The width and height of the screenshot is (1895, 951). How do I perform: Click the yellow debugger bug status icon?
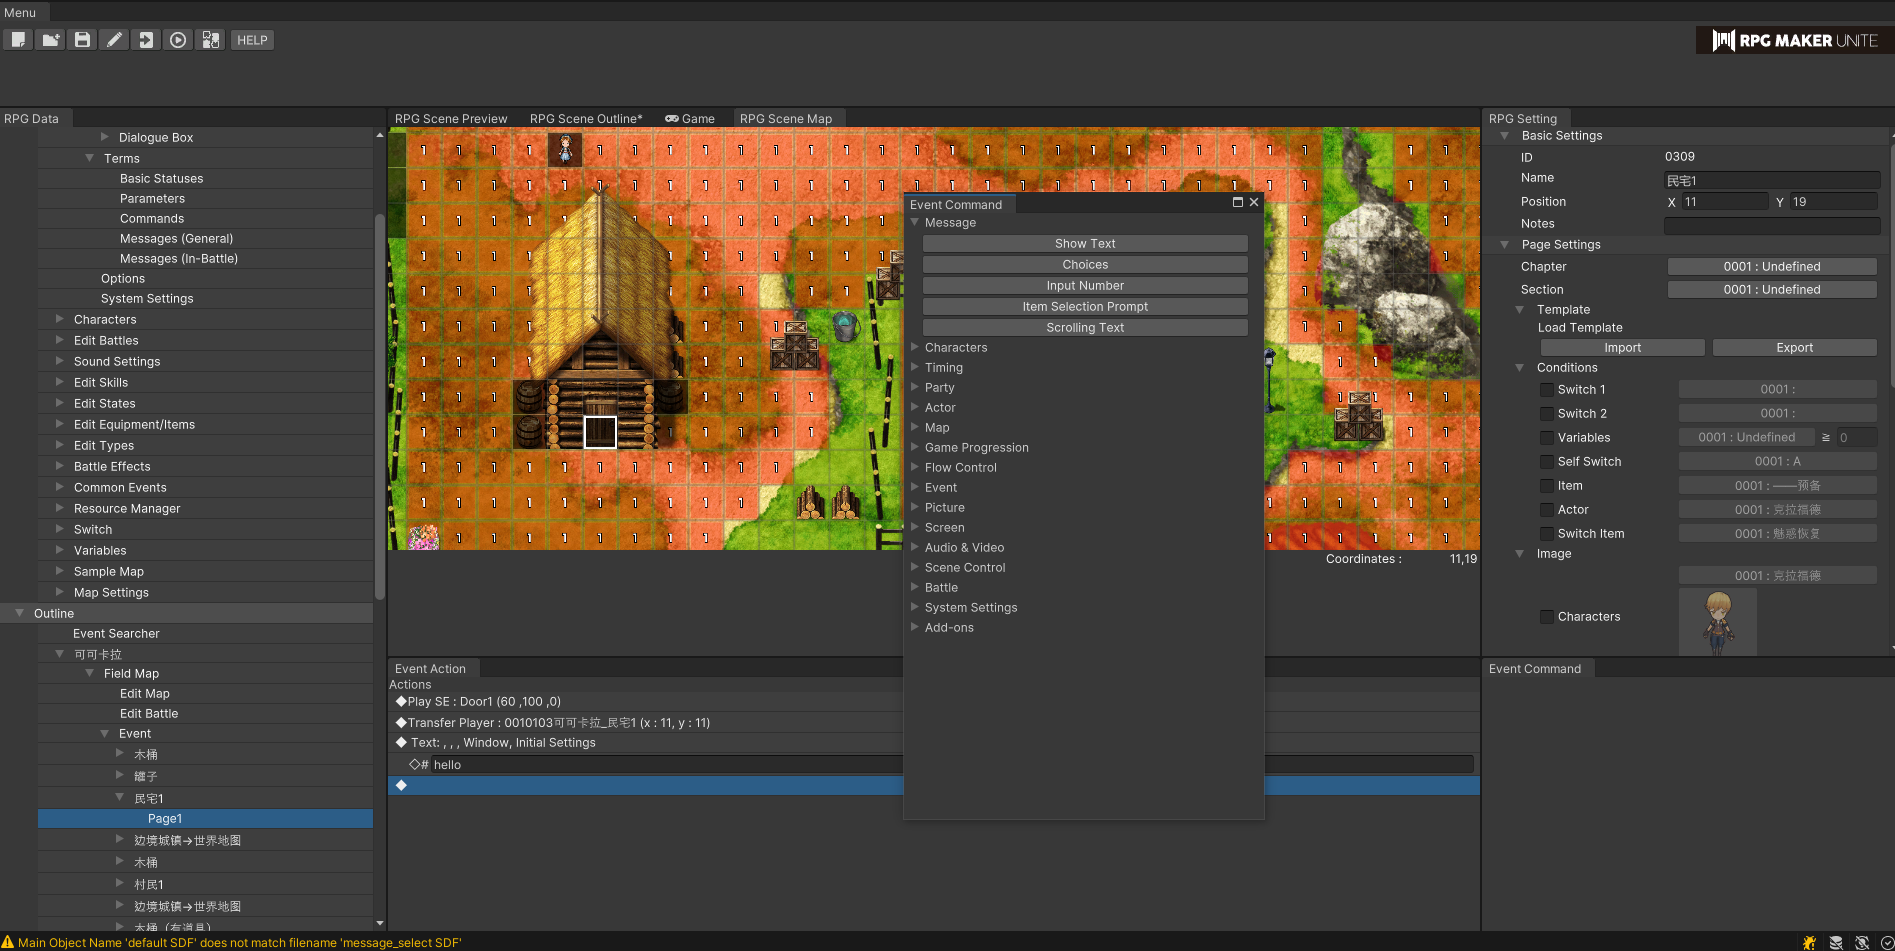(x=1809, y=942)
